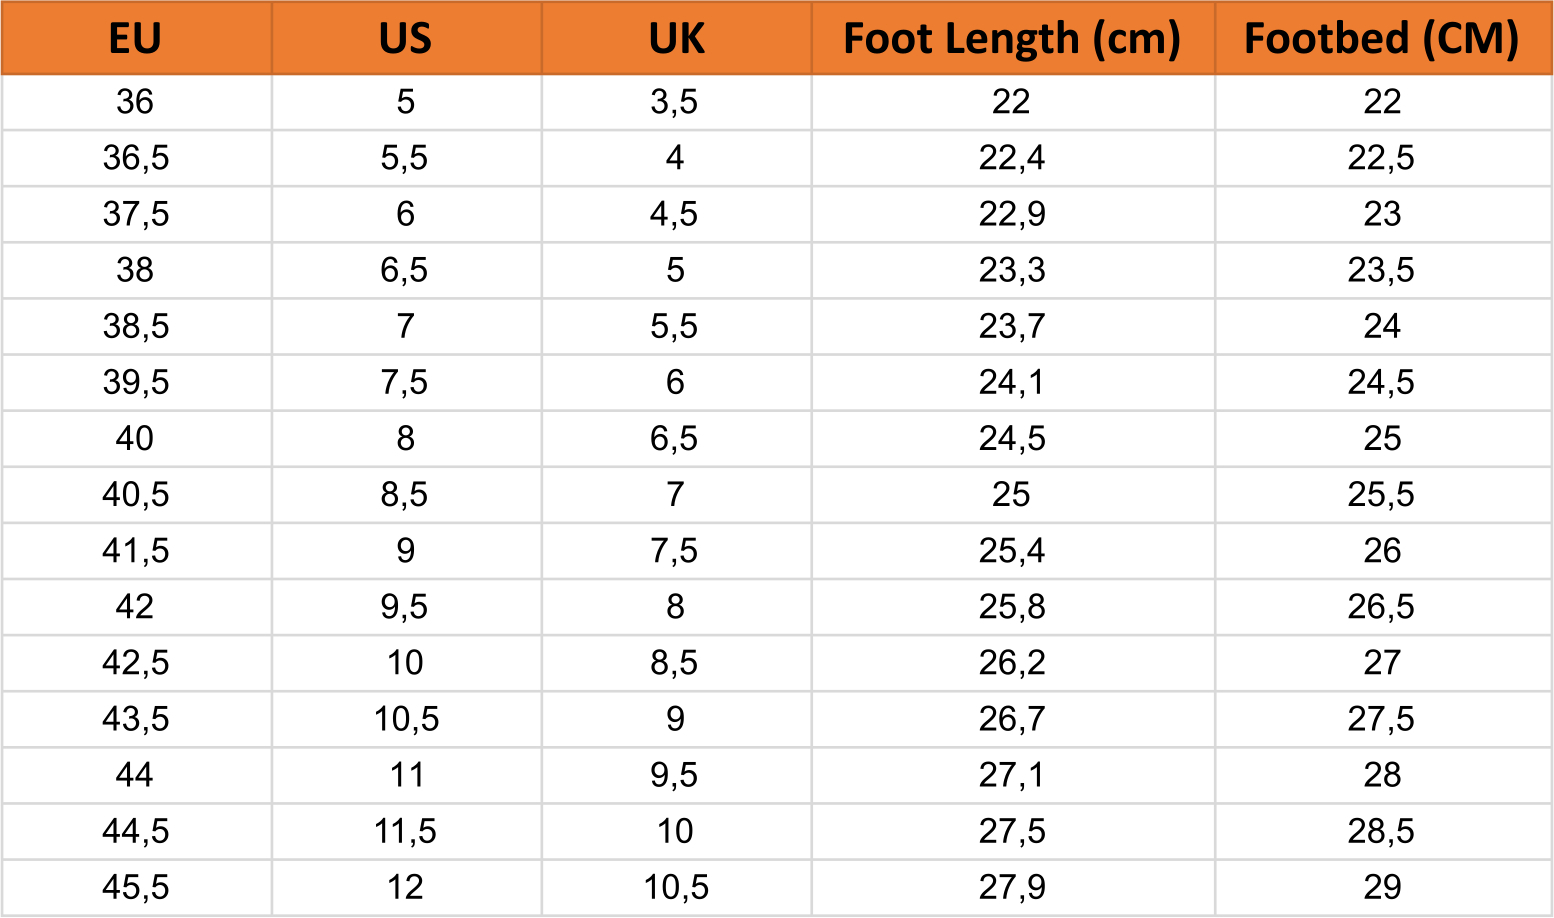1554x918 pixels.
Task: Click the Footbed (CM) header
Action: pos(1382,38)
